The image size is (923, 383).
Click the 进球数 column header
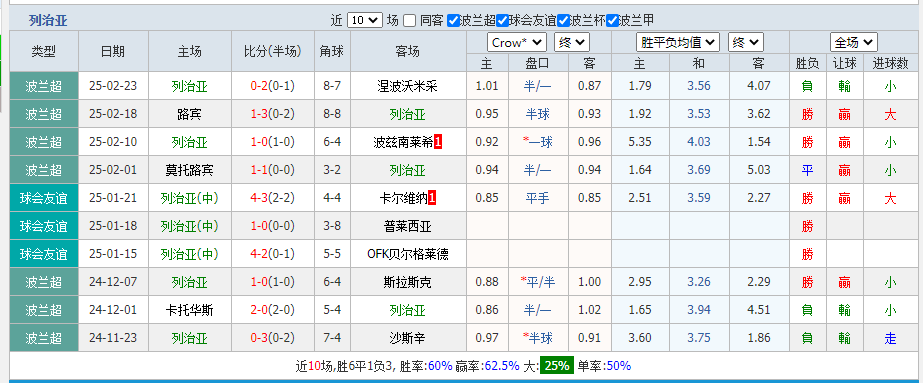click(x=891, y=63)
